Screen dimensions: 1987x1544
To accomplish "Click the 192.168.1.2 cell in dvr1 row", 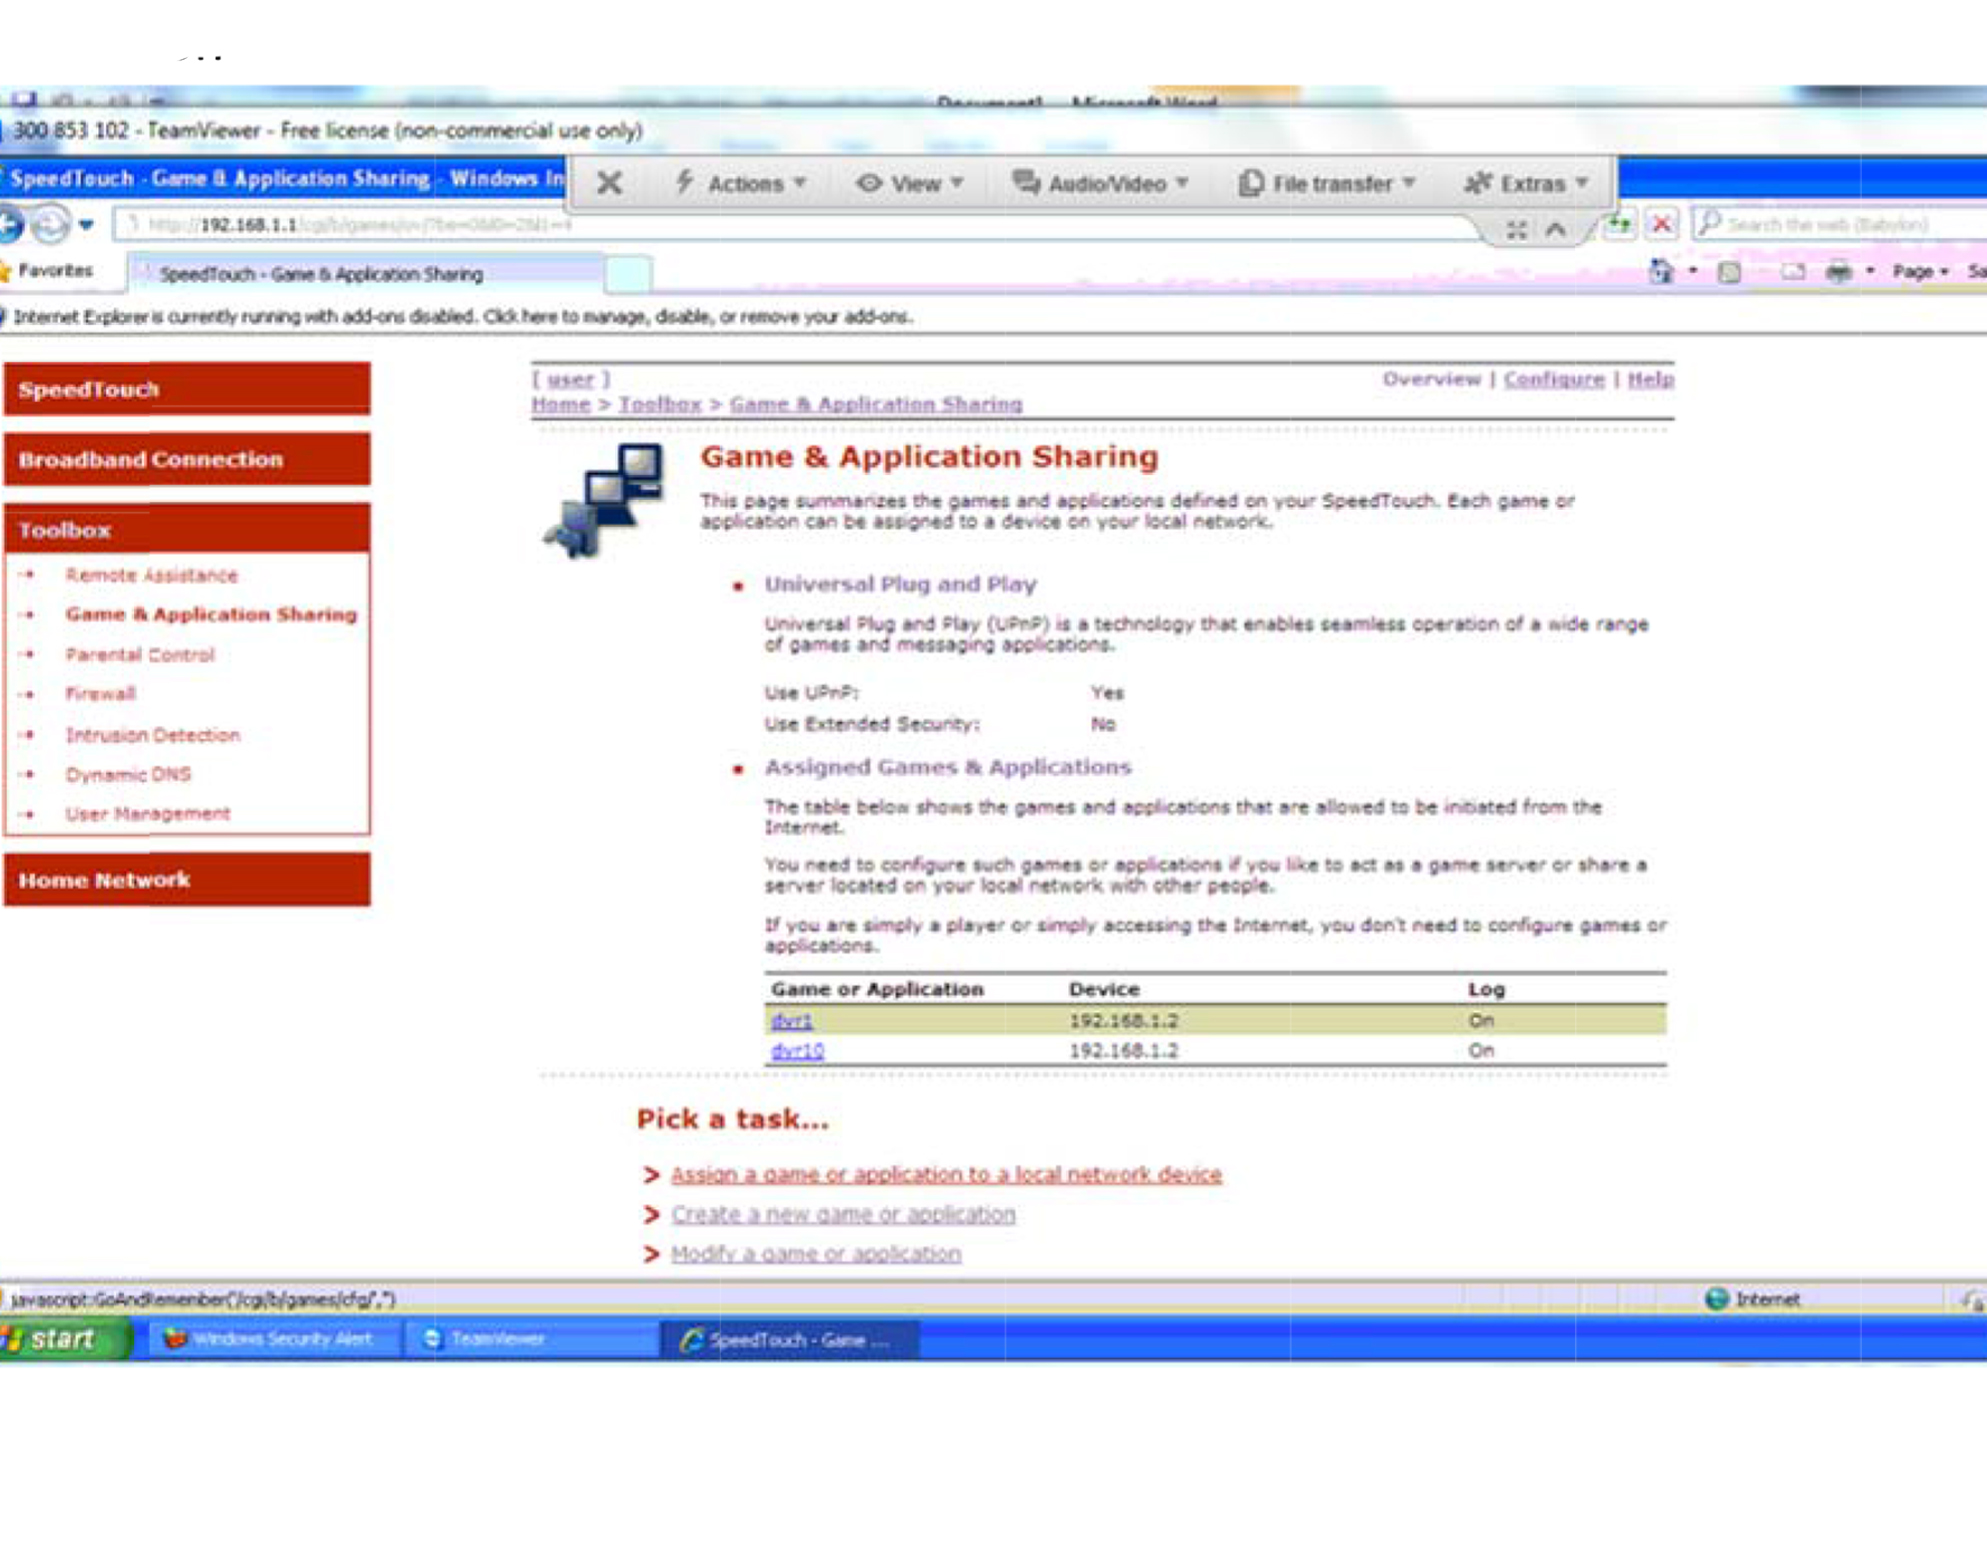I will (1124, 1021).
